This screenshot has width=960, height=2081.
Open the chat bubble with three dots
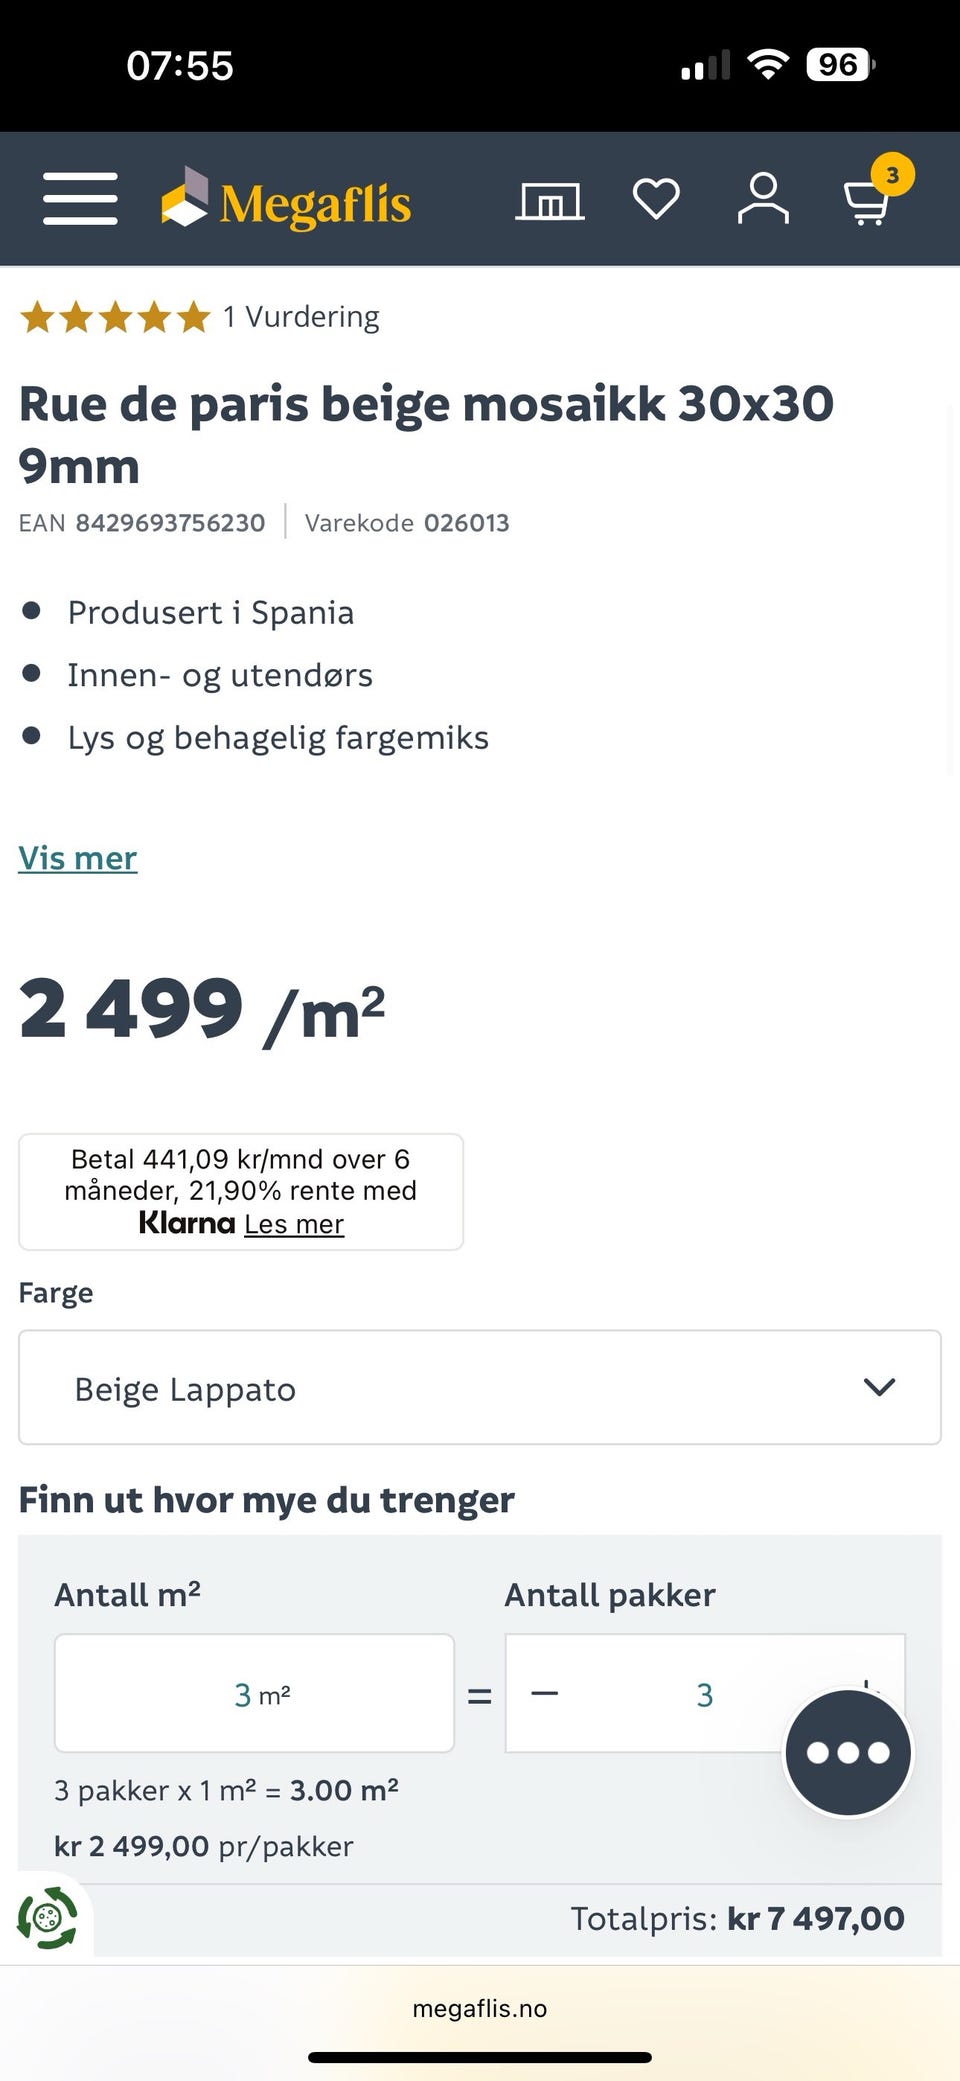pyautogui.click(x=848, y=1752)
